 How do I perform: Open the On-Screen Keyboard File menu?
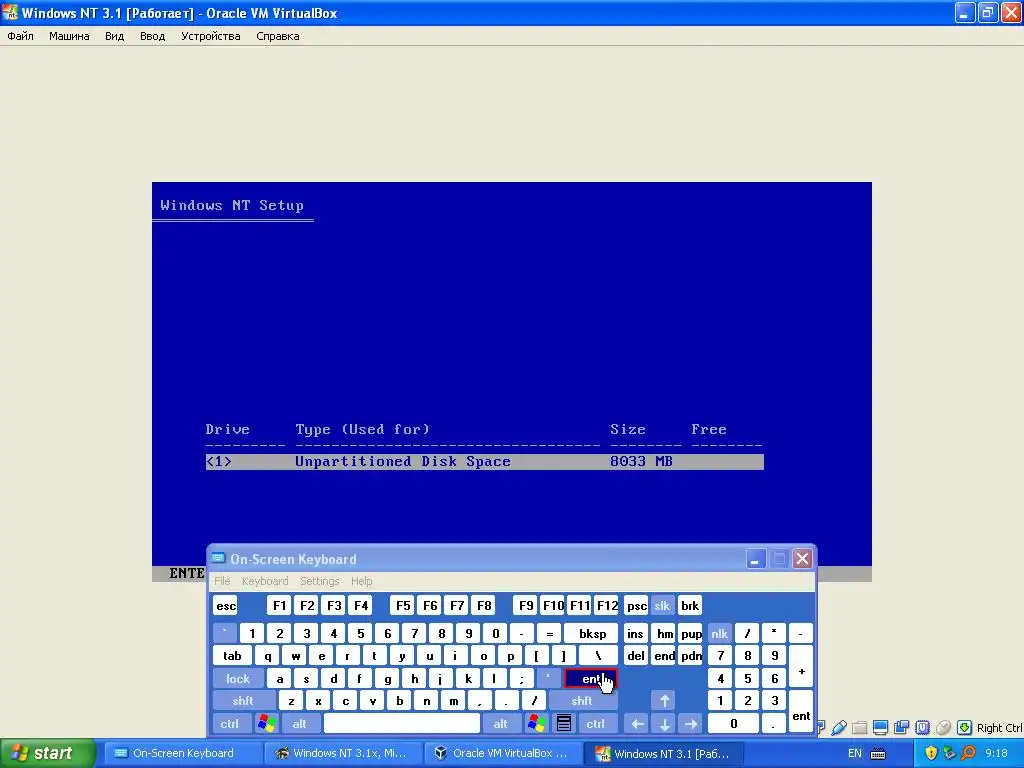click(x=222, y=581)
